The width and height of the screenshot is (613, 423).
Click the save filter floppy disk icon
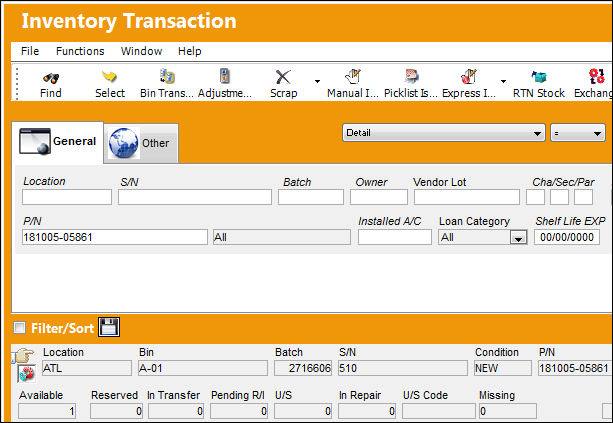coord(109,327)
